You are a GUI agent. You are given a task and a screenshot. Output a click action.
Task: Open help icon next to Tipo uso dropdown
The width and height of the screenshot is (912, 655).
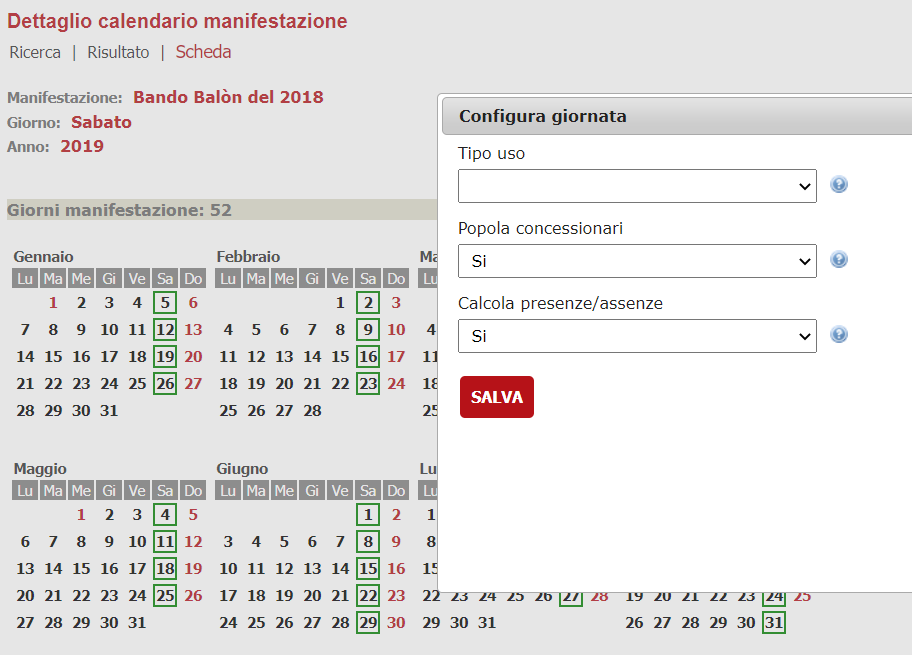(x=838, y=185)
